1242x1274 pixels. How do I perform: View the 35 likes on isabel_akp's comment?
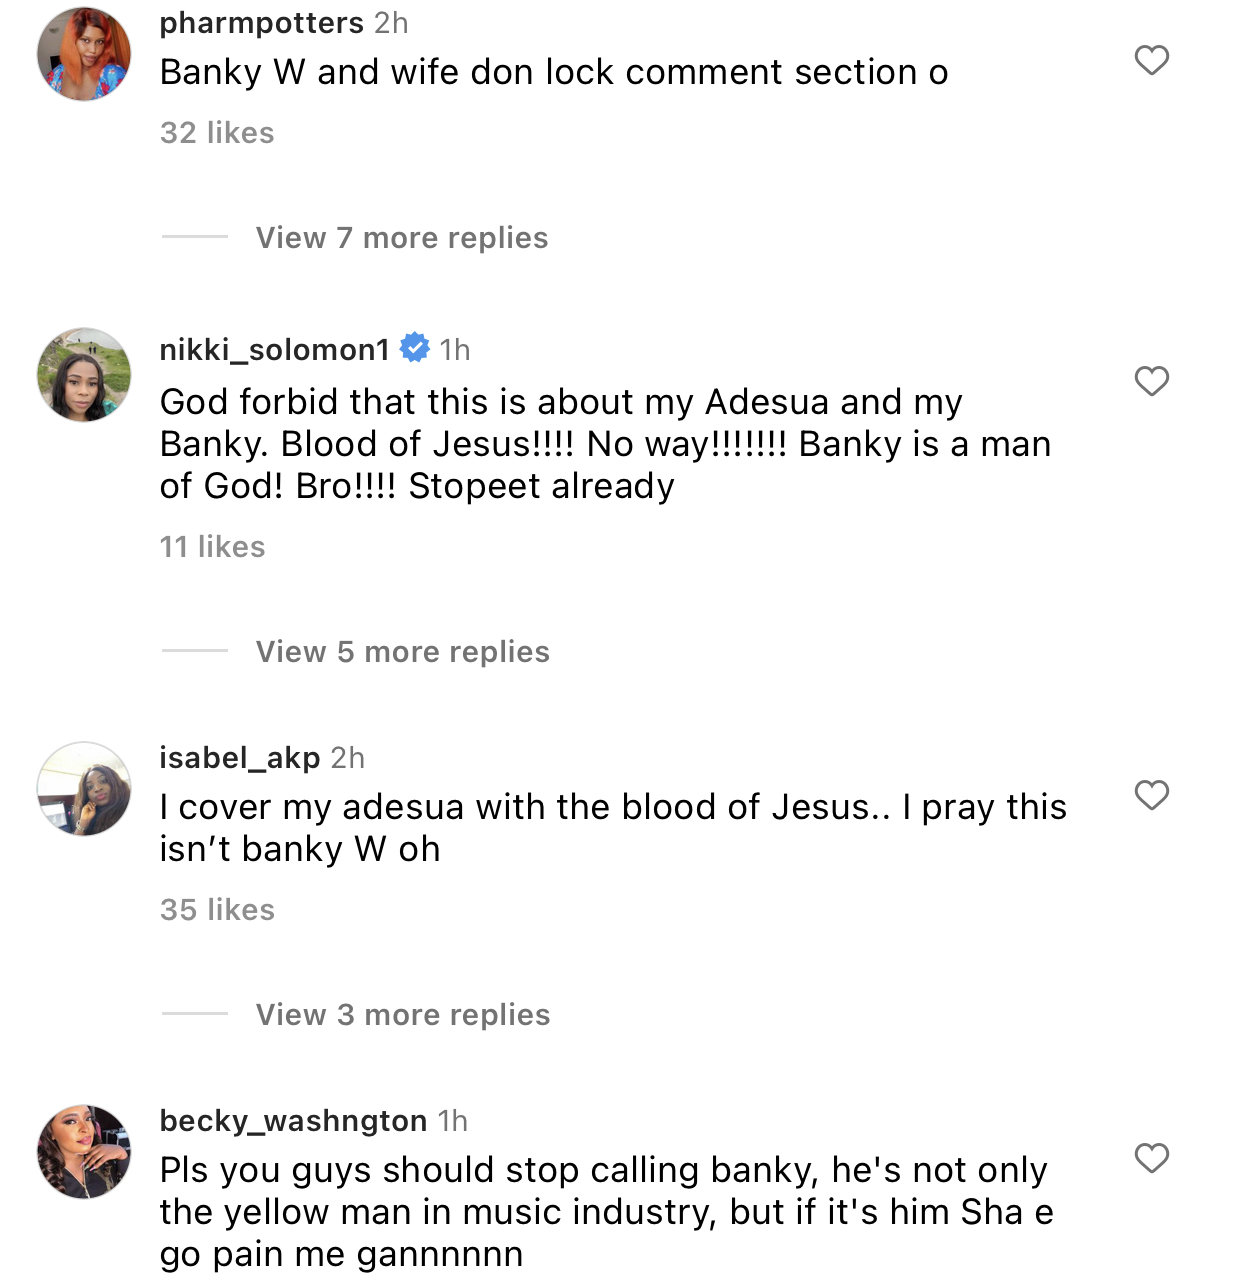(217, 910)
